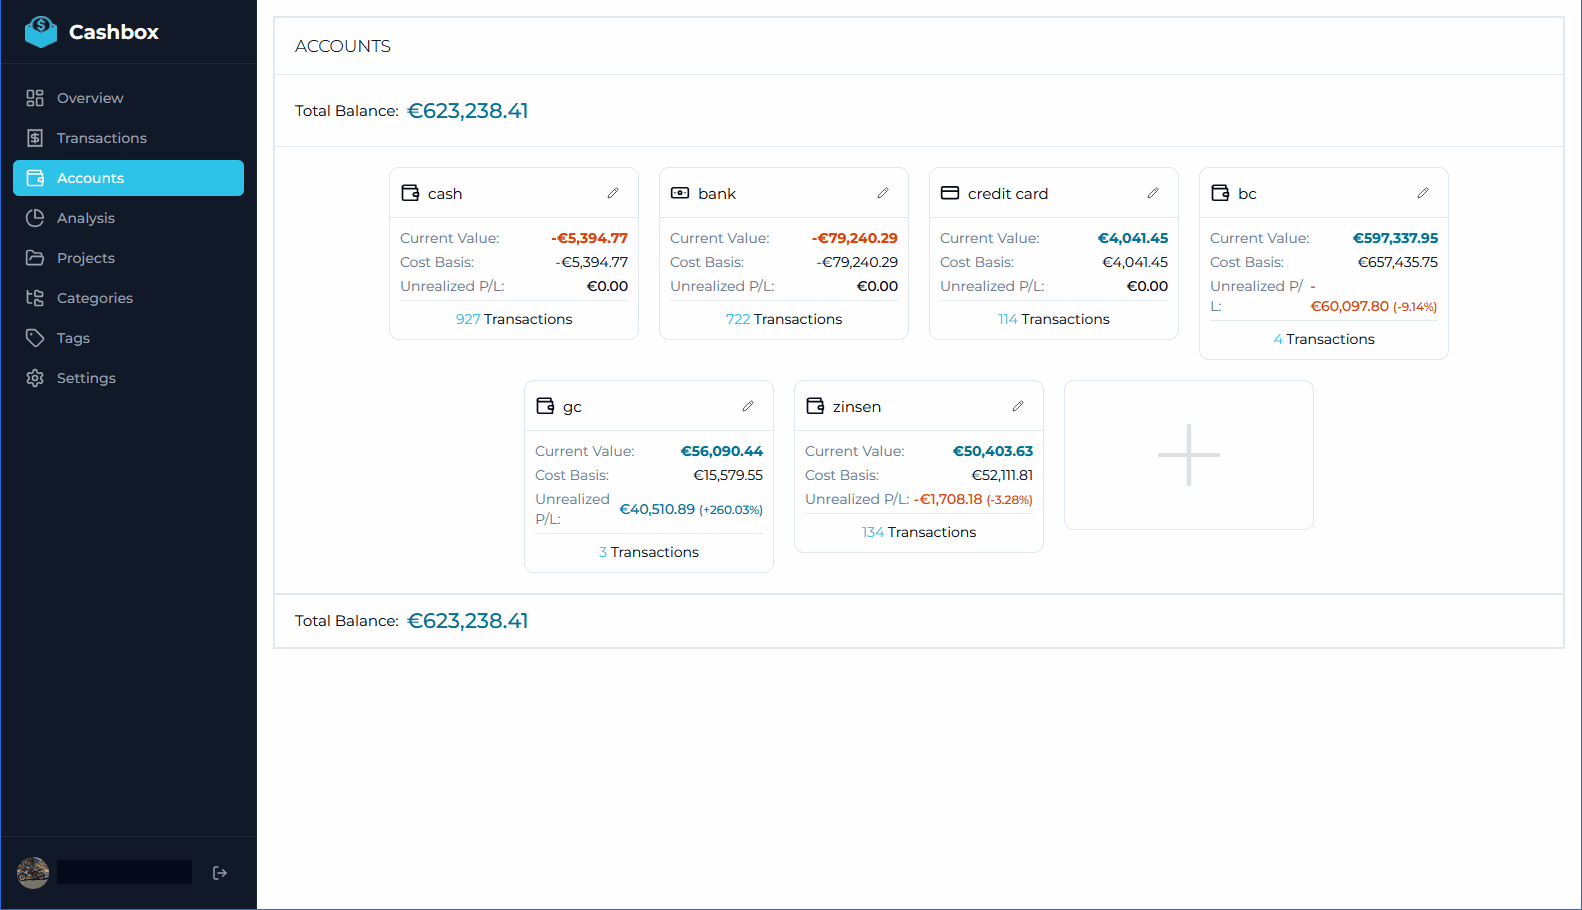Viewport: 1582px width, 910px height.
Task: Edit the bank account via pencil icon
Action: (x=883, y=193)
